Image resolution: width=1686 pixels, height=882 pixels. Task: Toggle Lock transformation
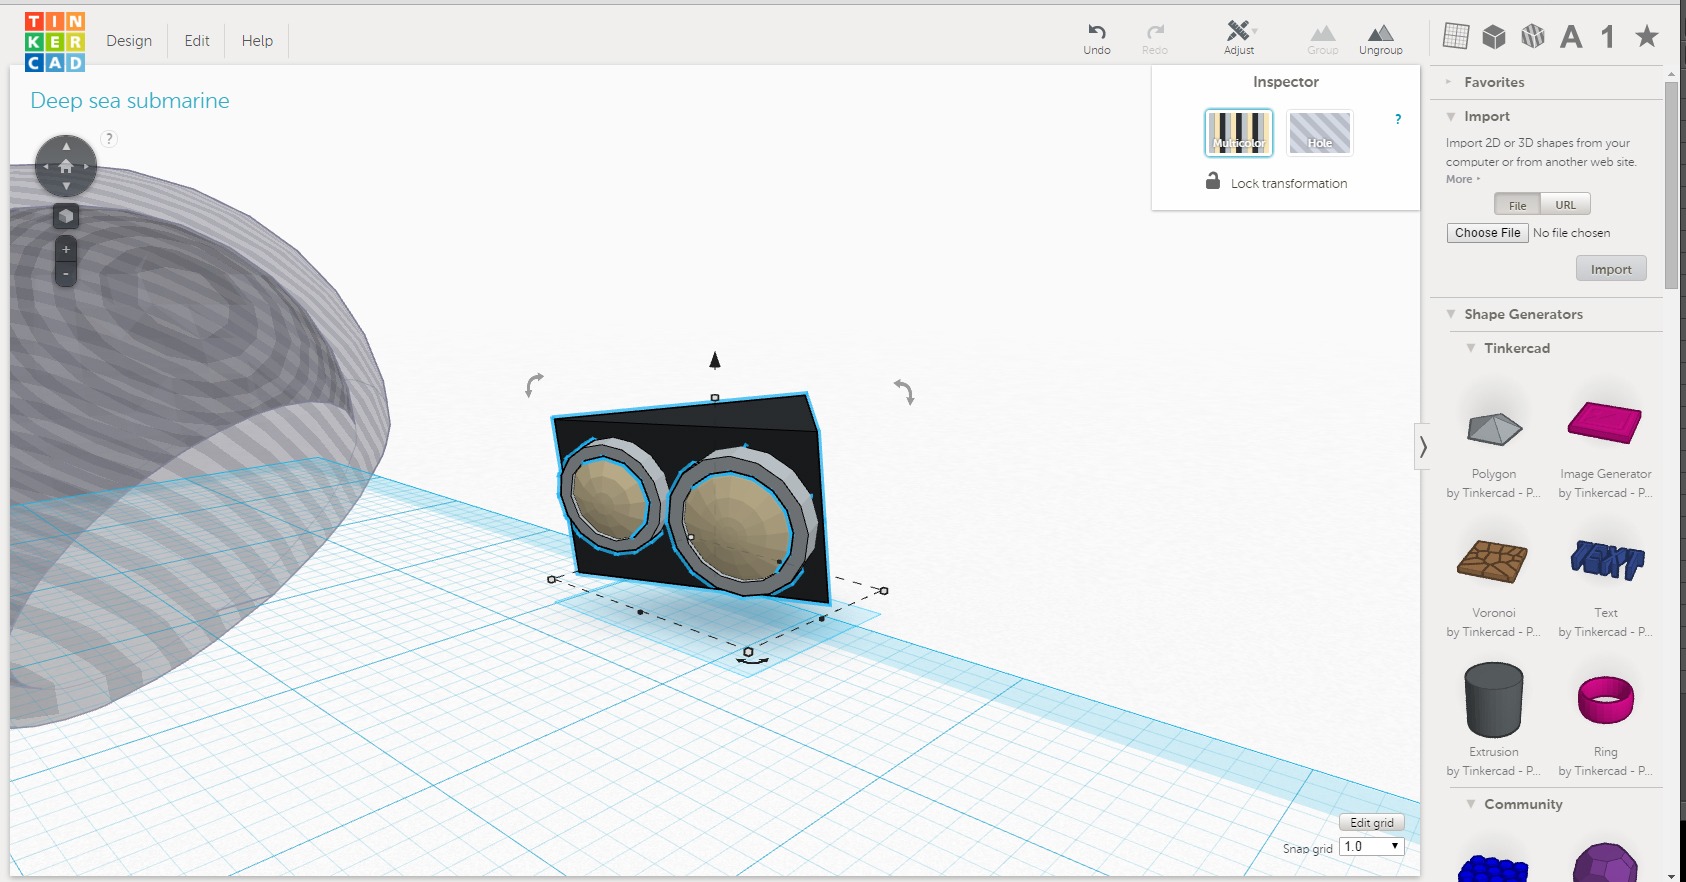tap(1276, 182)
